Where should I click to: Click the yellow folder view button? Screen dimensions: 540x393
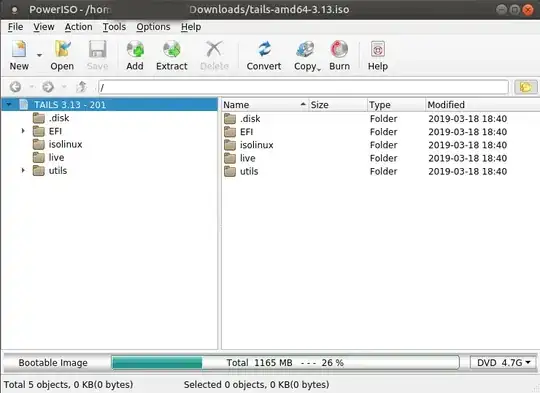click(x=526, y=87)
